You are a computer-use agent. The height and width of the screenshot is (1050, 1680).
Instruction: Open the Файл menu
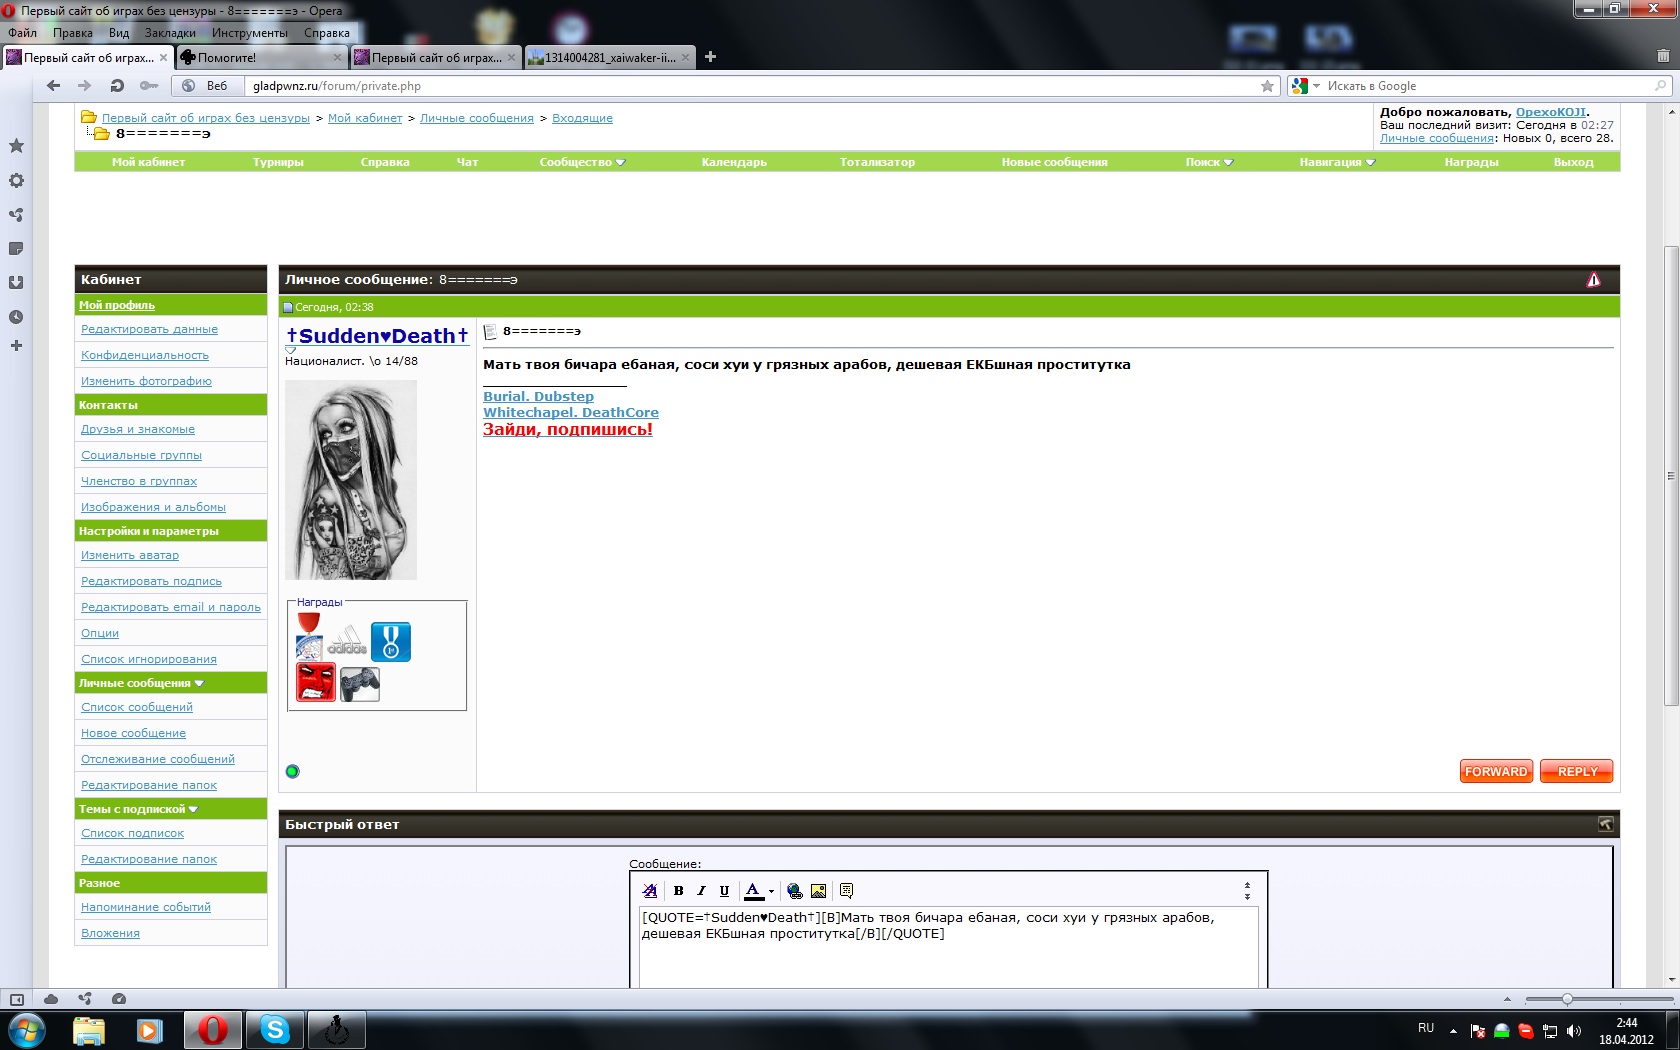point(22,33)
